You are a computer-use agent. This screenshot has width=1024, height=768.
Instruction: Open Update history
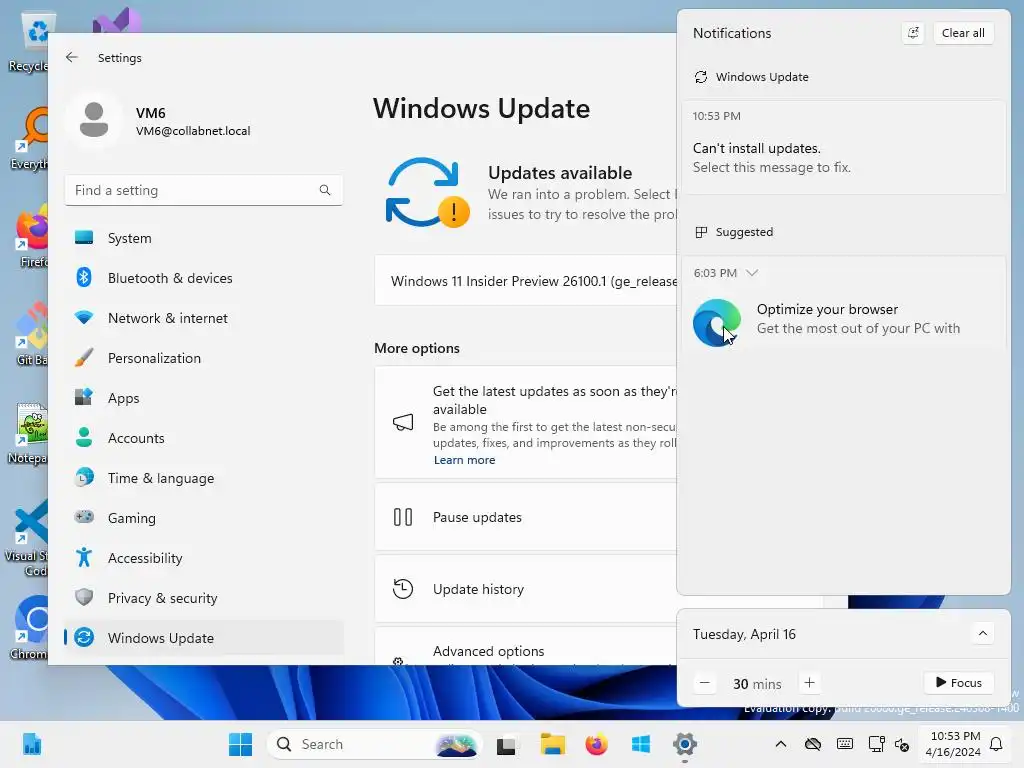[x=526, y=589]
